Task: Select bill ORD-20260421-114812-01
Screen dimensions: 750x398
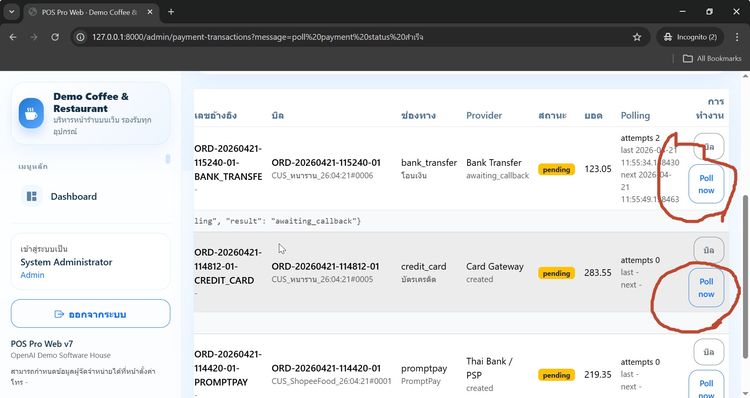Action: click(325, 266)
